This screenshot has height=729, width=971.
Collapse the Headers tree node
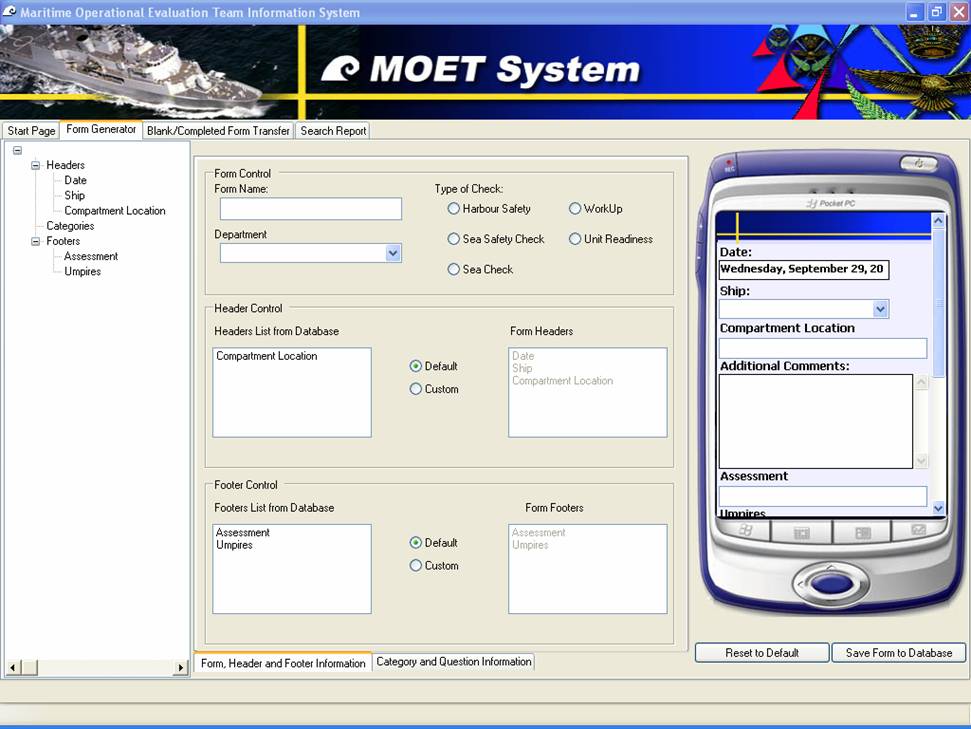coord(36,166)
